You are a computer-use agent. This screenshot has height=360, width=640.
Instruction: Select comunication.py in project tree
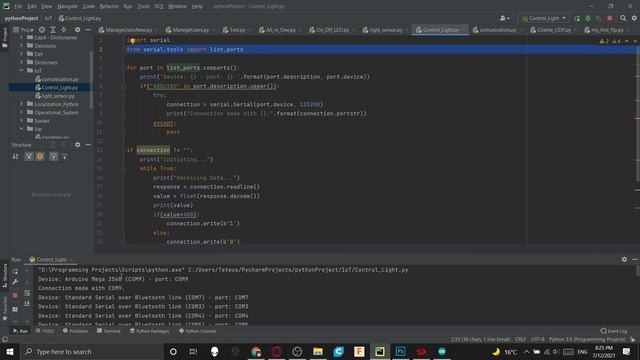60,79
